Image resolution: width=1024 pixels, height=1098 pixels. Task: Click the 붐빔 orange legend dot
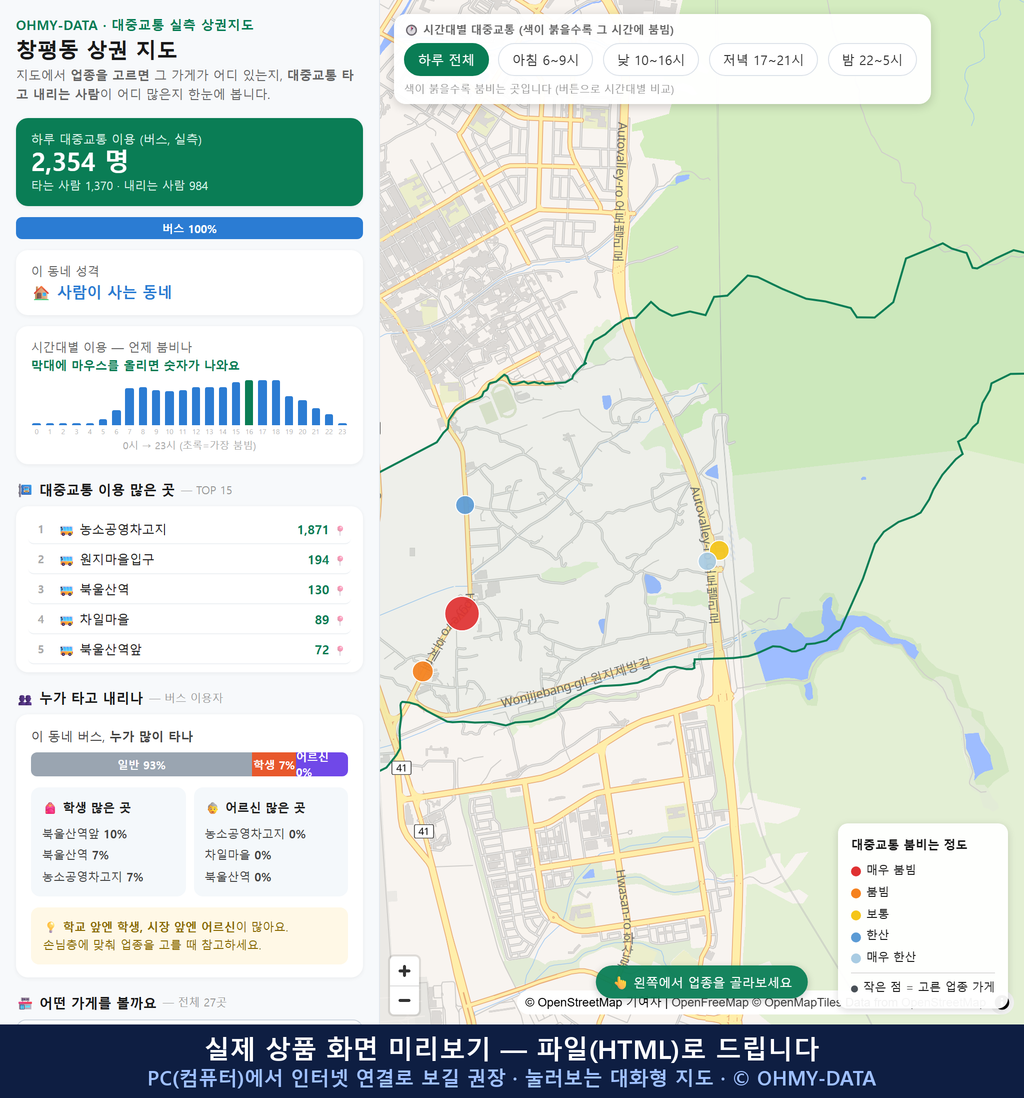pos(855,893)
